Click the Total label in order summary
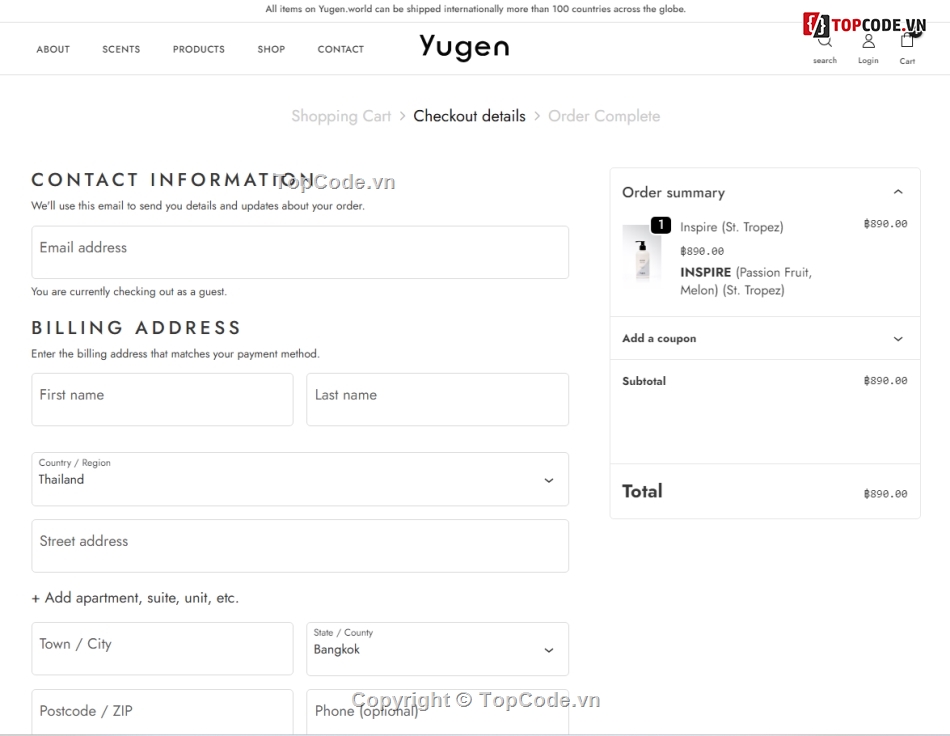The image size is (950, 736). point(642,491)
